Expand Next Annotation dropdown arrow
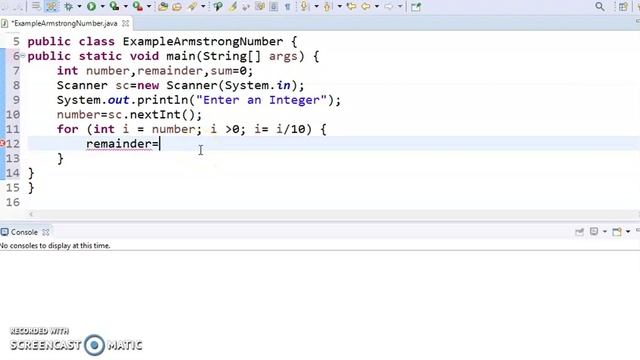 point(316,7)
